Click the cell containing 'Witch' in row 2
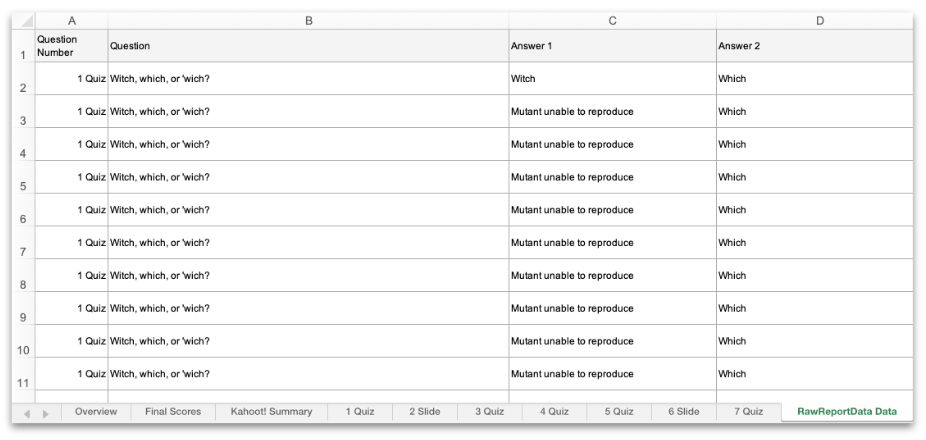The width and height of the screenshot is (926, 440). pos(612,79)
